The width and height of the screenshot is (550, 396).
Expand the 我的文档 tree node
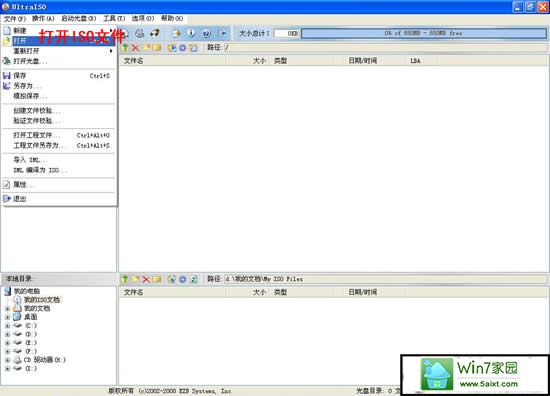click(x=7, y=309)
